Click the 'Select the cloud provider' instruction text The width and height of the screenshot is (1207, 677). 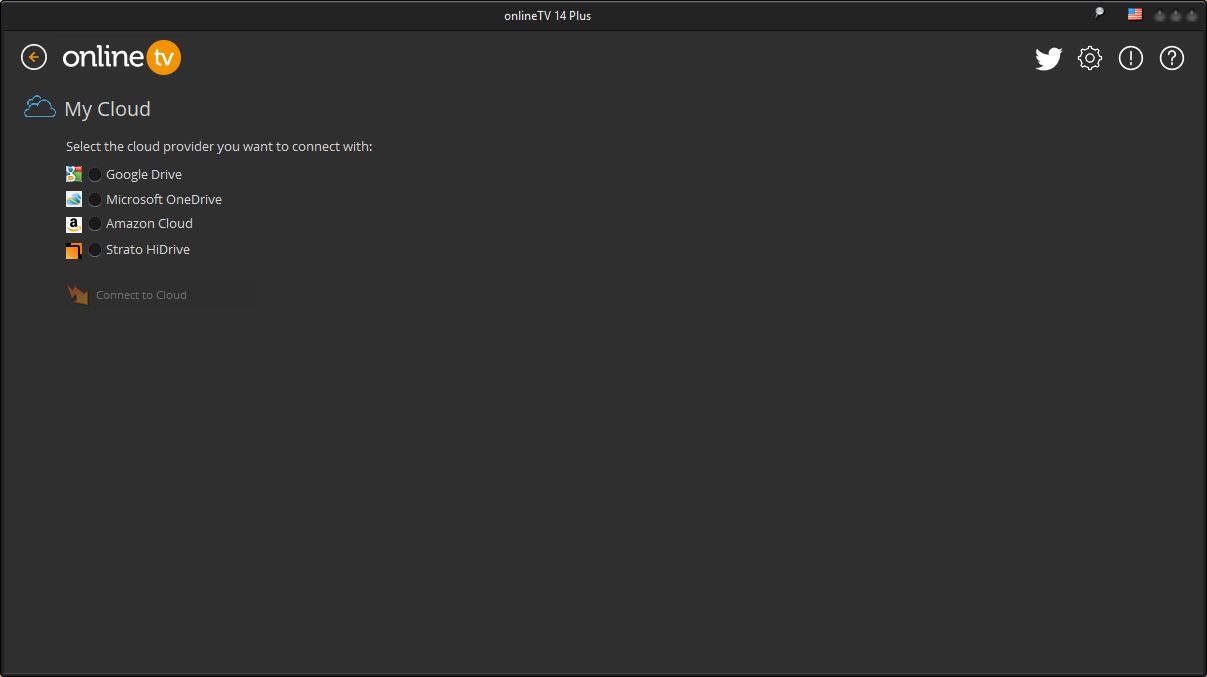pos(219,147)
